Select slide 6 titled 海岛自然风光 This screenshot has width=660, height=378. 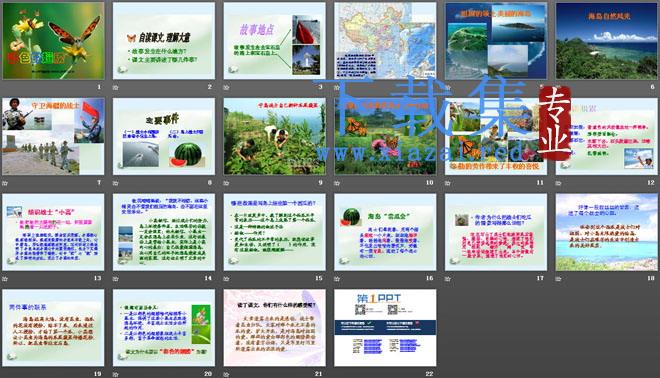[x=607, y=41]
